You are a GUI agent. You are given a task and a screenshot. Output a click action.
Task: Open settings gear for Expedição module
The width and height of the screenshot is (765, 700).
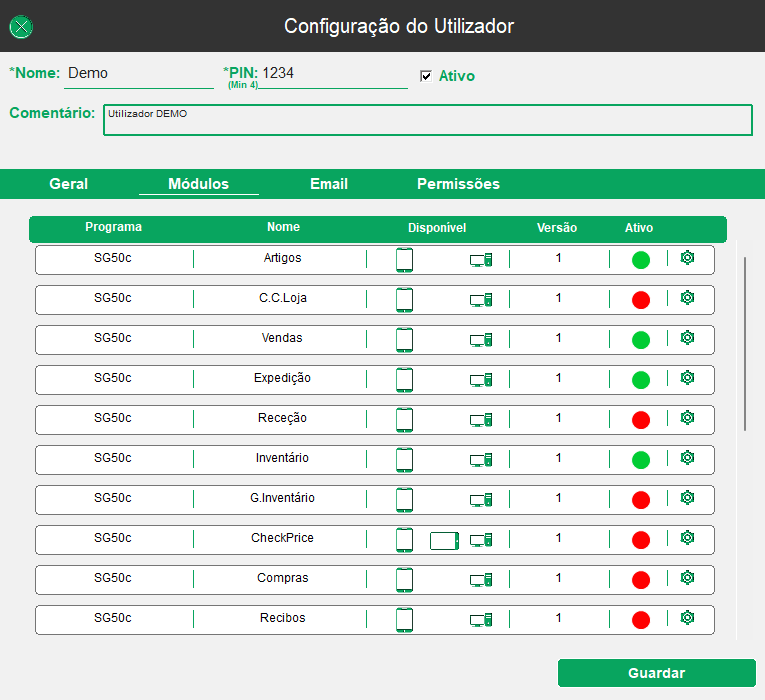[687, 378]
